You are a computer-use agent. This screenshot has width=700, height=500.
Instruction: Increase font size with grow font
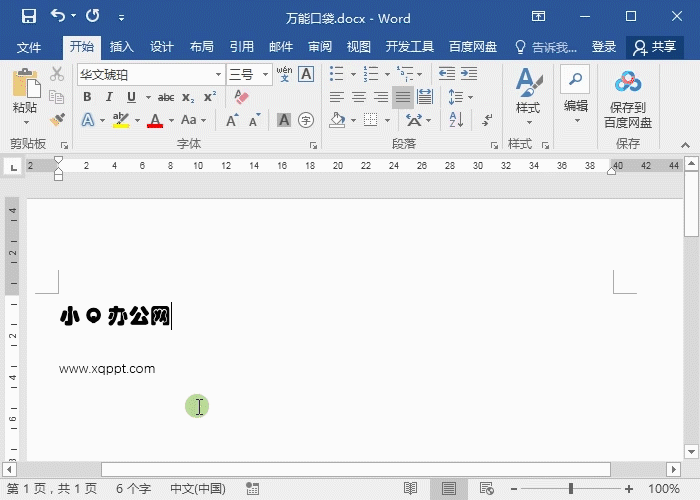(x=232, y=120)
